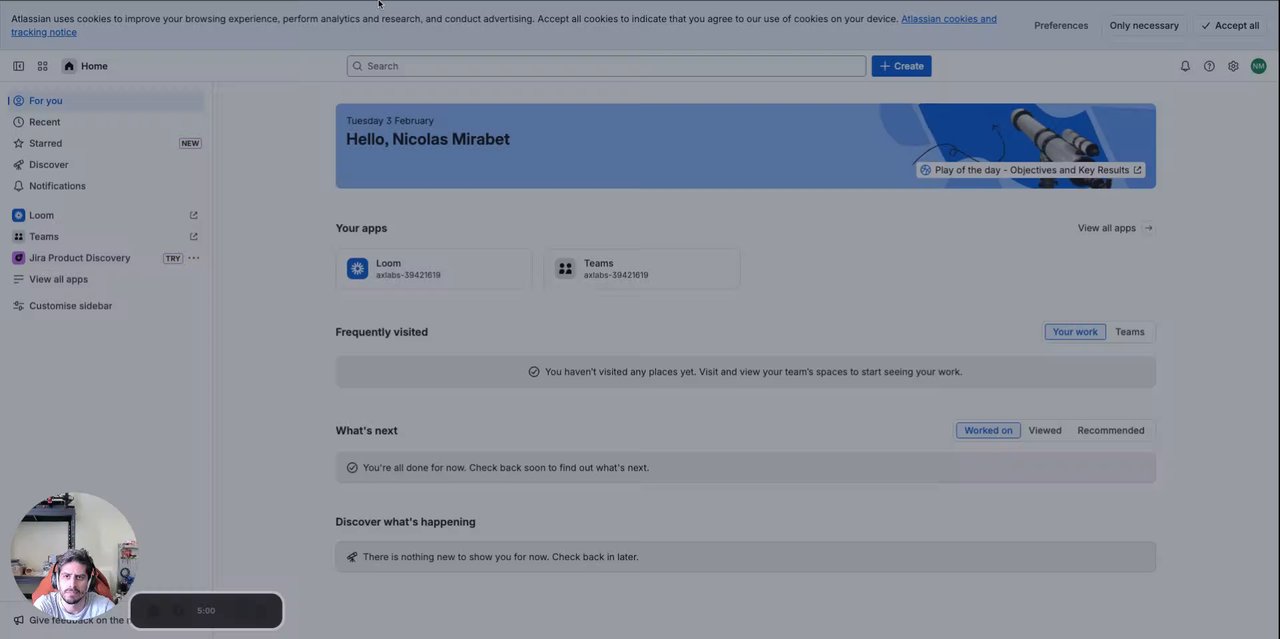Screen dimensions: 1280x639
Task: Collapse the sidebar using the panel icon
Action: [x=18, y=66]
